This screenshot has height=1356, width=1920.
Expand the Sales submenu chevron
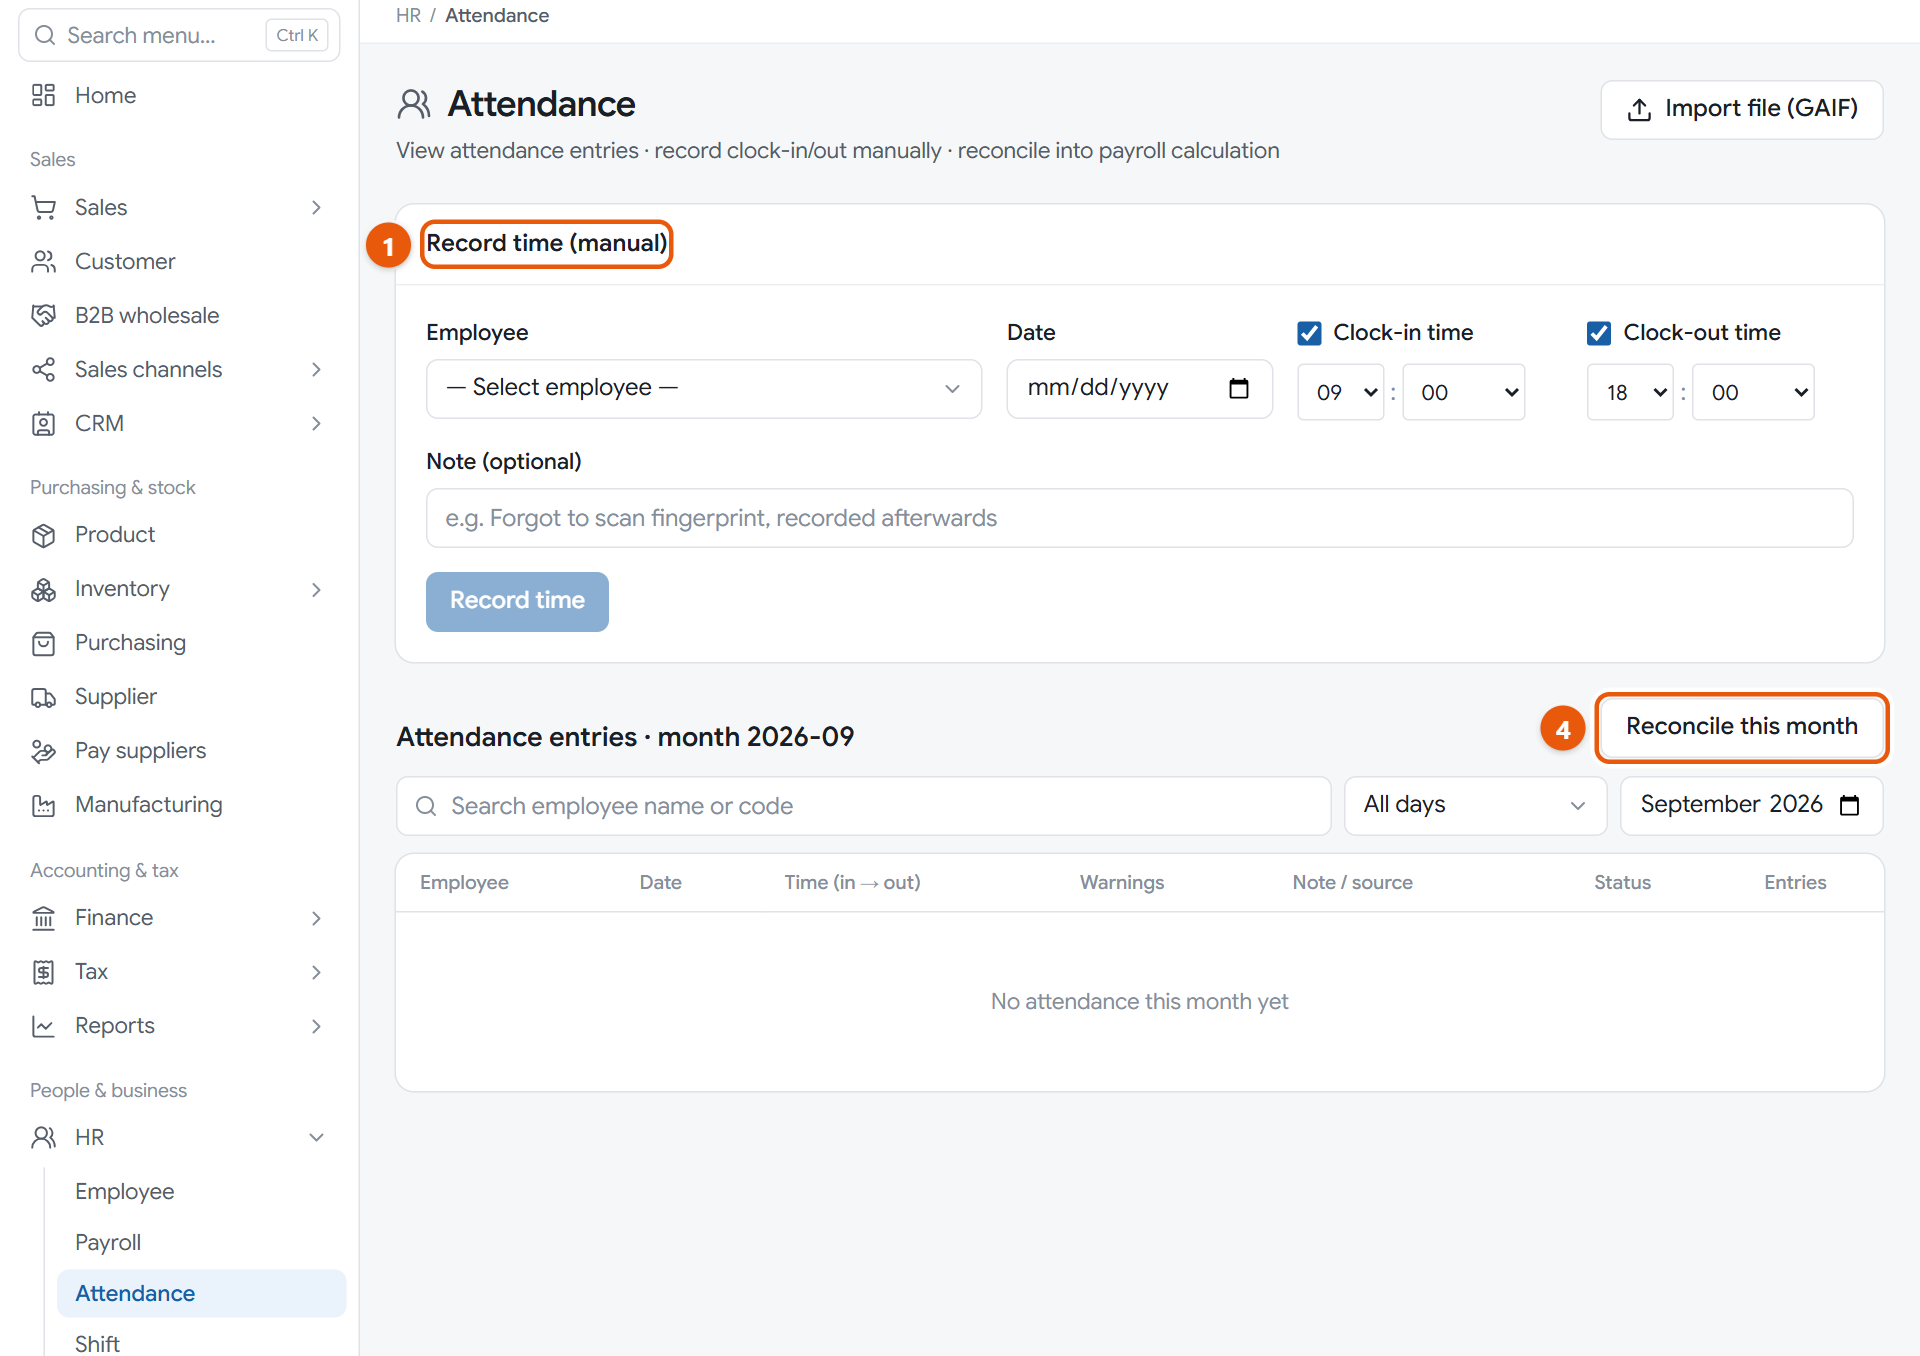point(316,207)
